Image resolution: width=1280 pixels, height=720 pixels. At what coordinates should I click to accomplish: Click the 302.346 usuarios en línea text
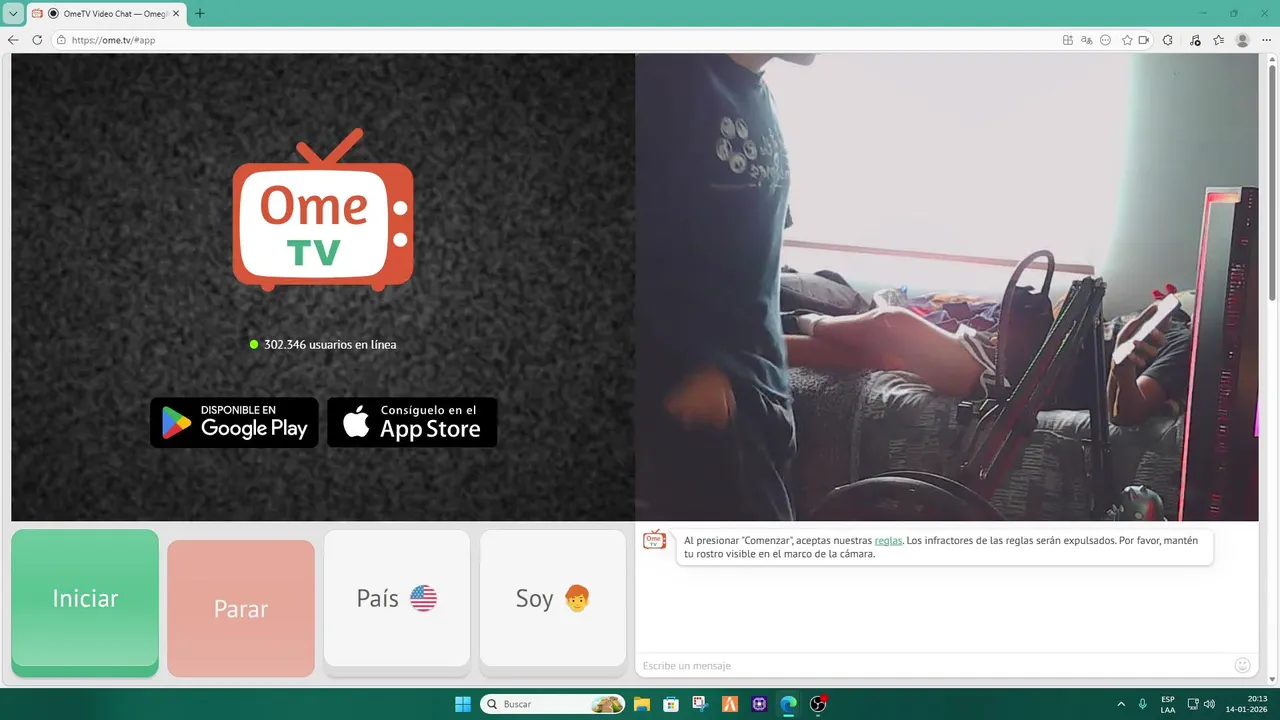click(x=330, y=344)
